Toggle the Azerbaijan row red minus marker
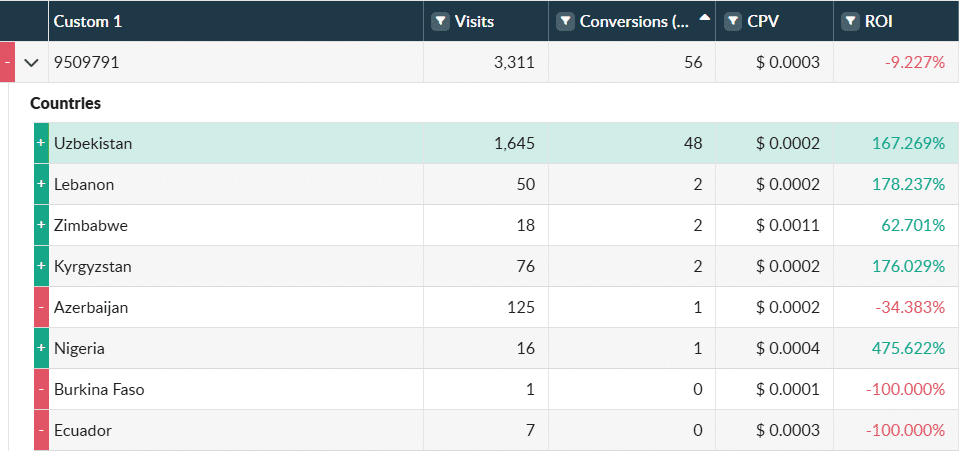959x451 pixels. pyautogui.click(x=41, y=308)
